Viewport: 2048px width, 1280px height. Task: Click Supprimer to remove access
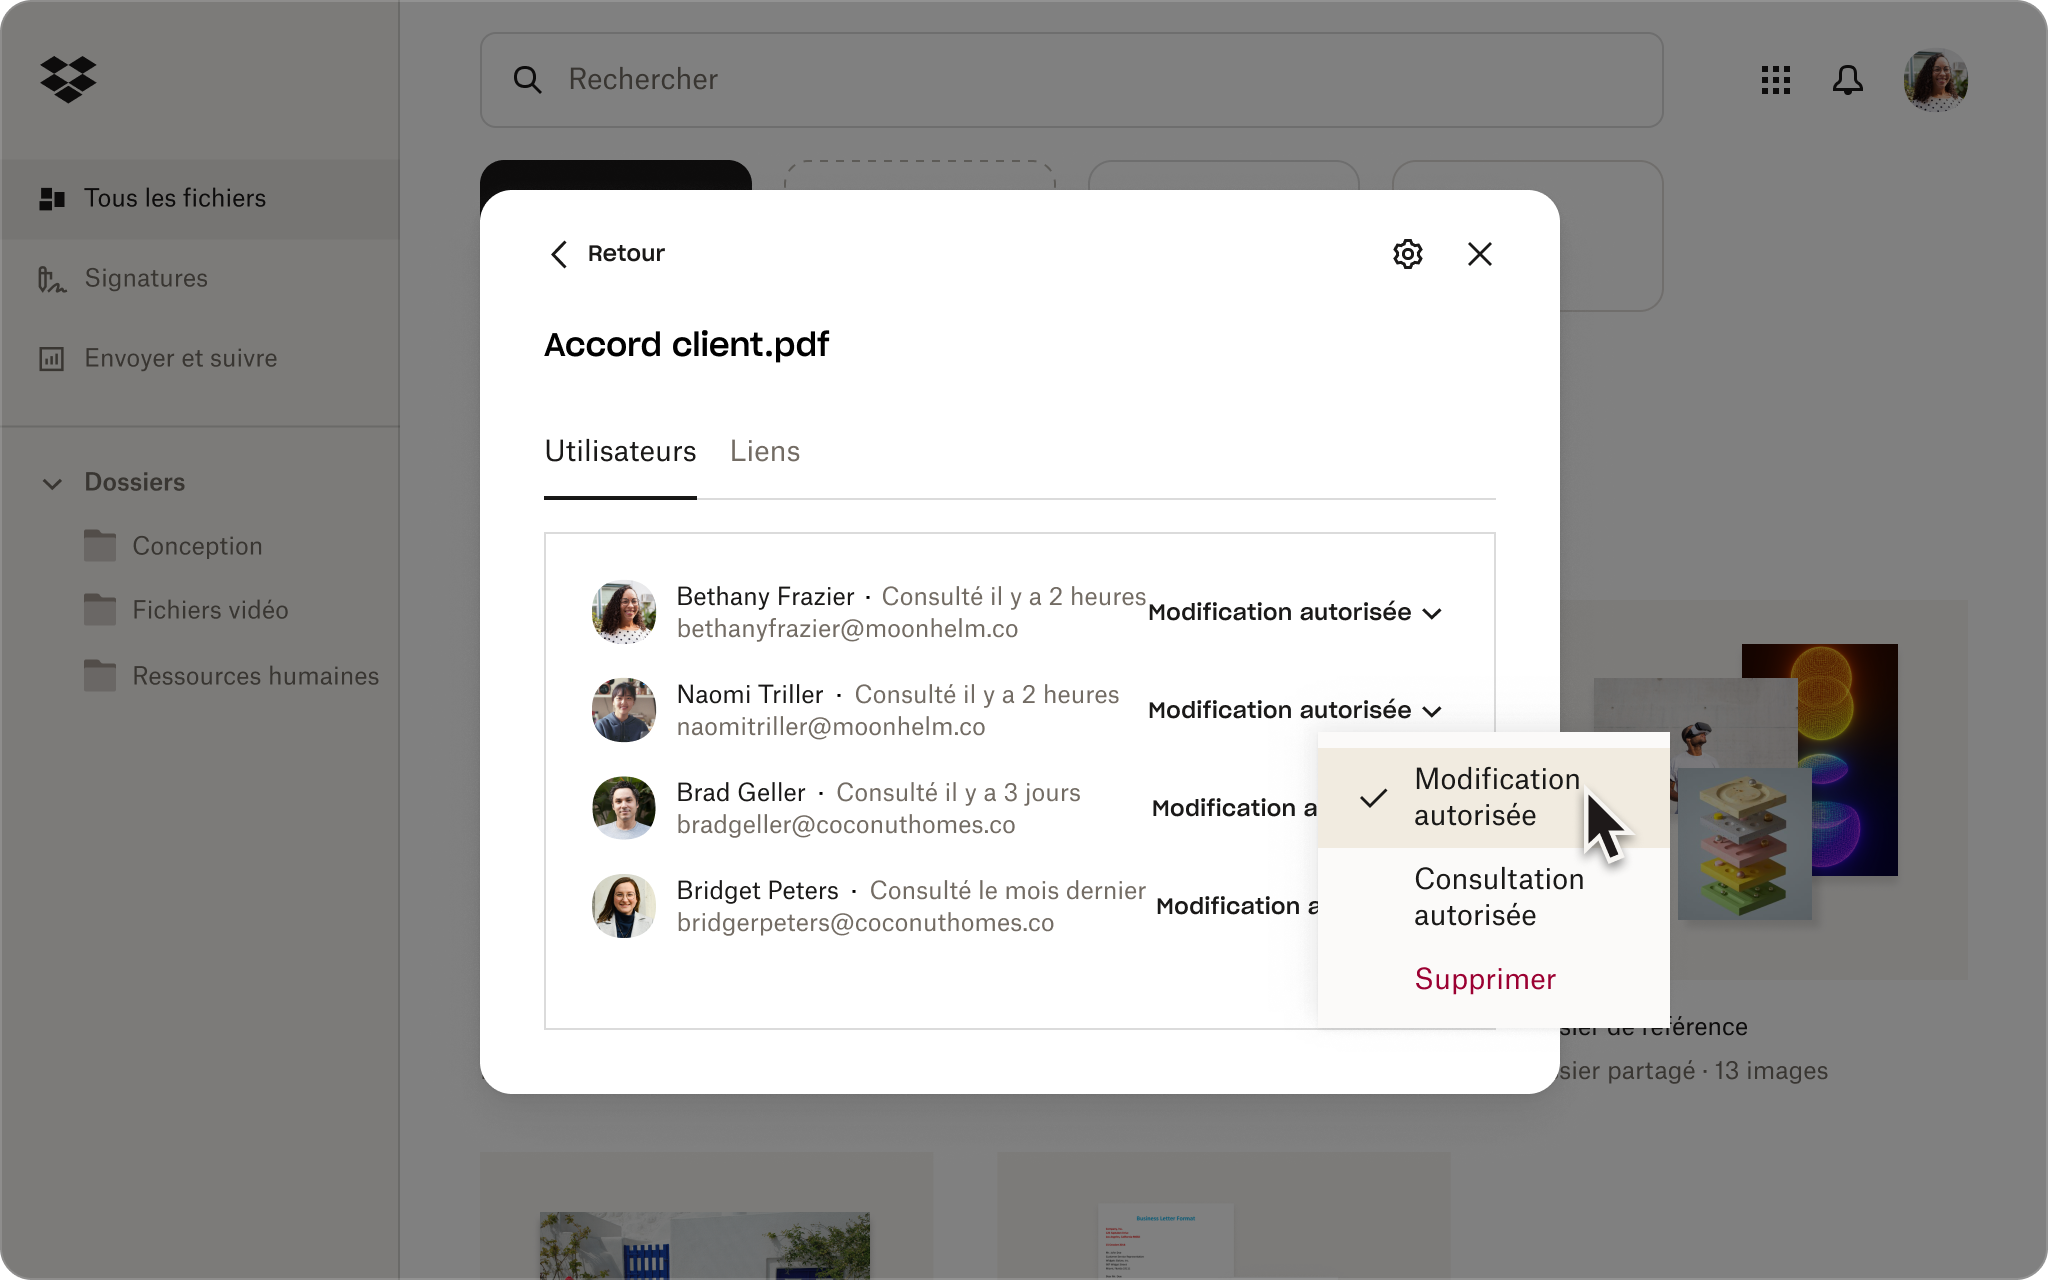point(1485,979)
